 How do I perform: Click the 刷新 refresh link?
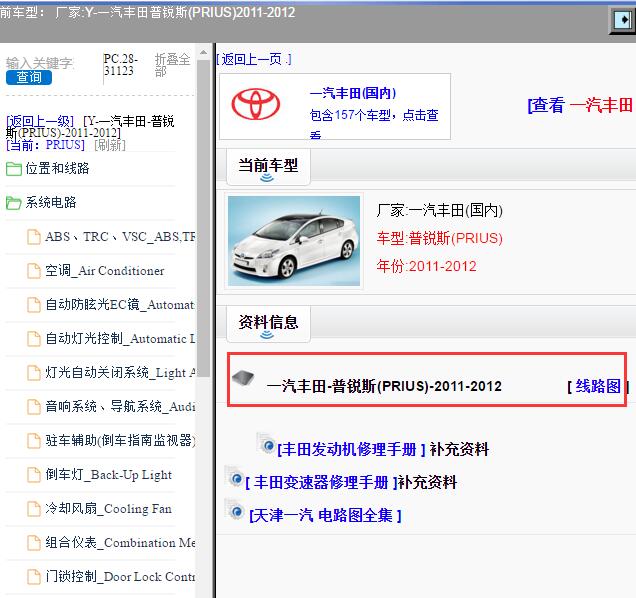110,145
